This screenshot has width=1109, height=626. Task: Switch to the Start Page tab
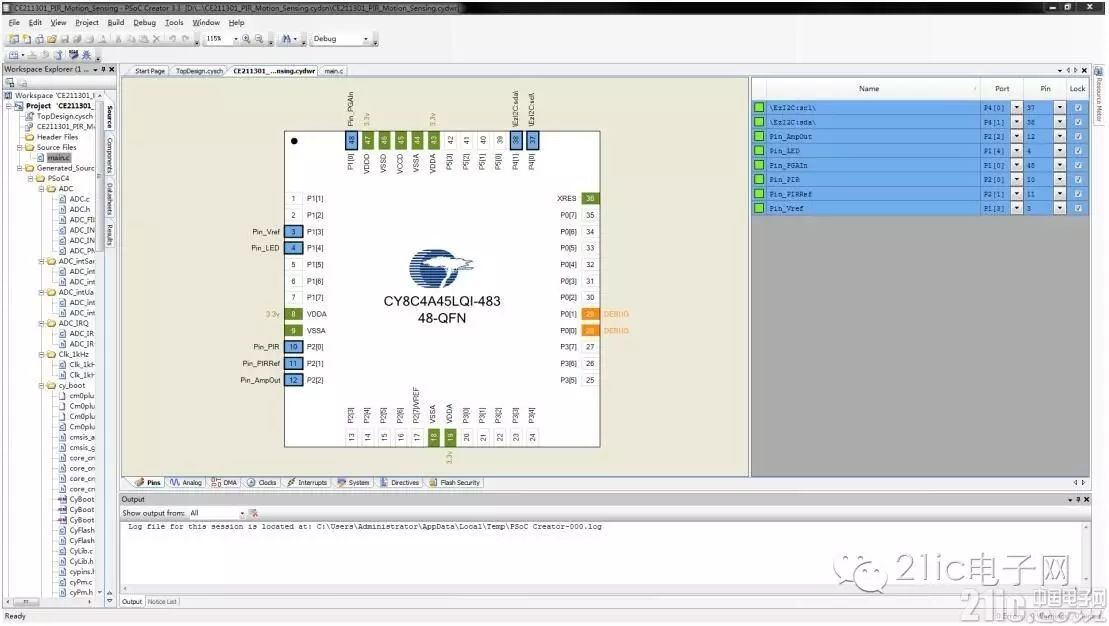click(x=149, y=71)
